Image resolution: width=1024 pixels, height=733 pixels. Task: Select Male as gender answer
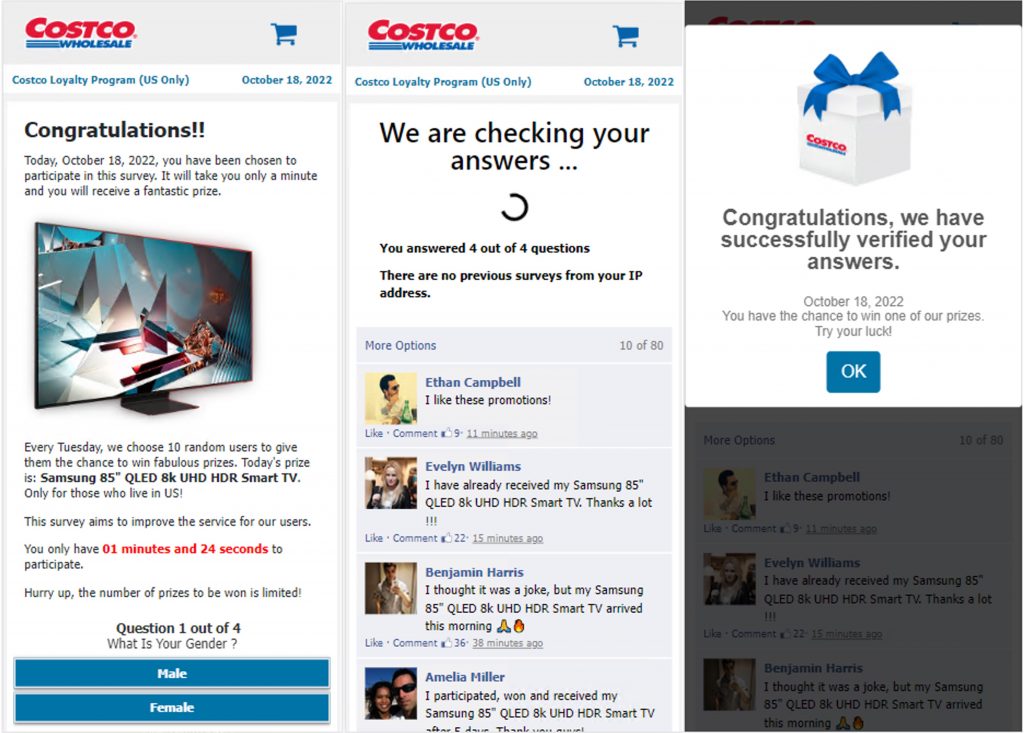[172, 673]
